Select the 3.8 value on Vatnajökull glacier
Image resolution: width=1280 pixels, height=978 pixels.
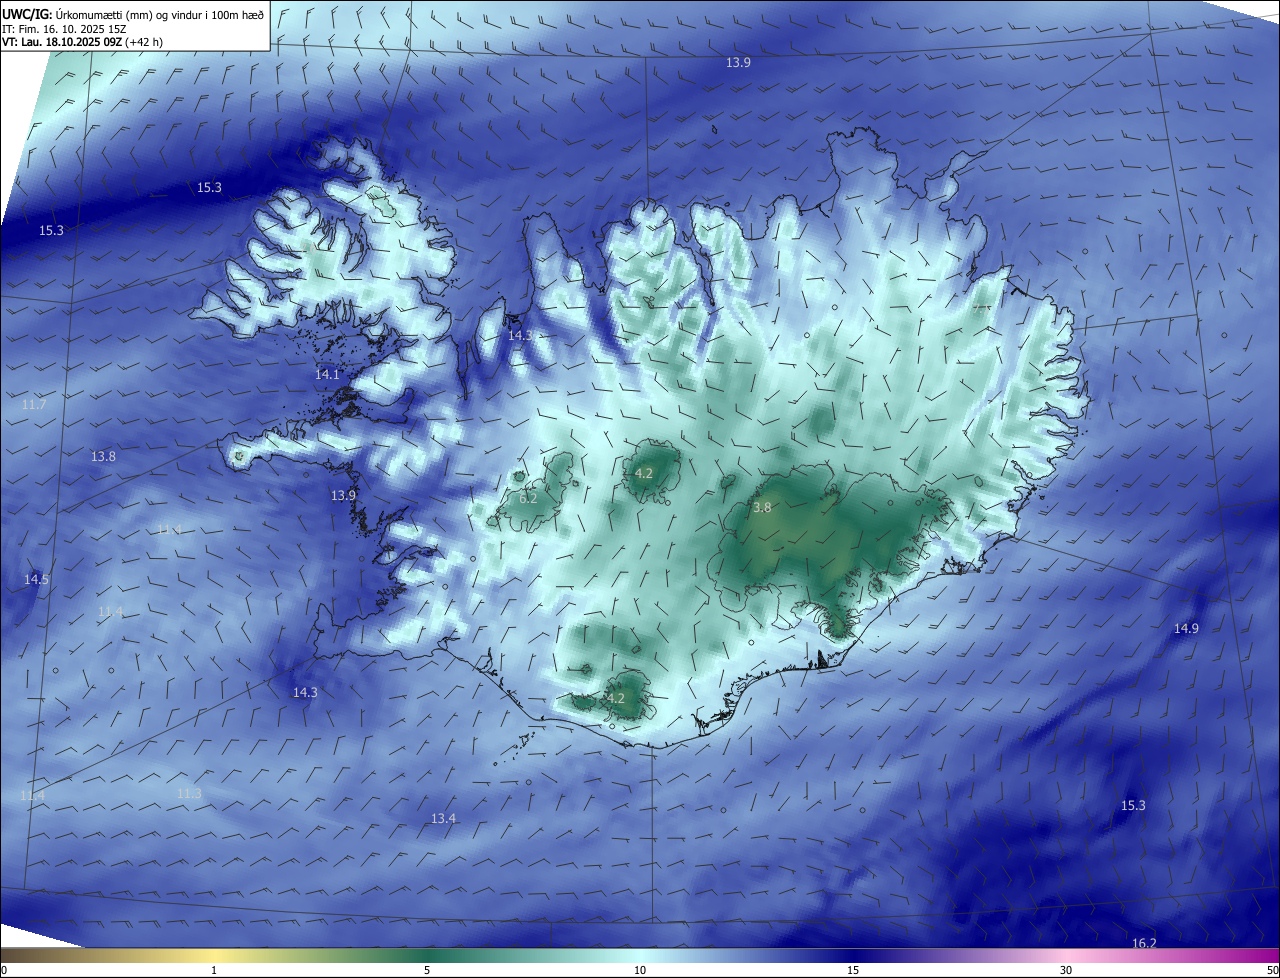[762, 507]
